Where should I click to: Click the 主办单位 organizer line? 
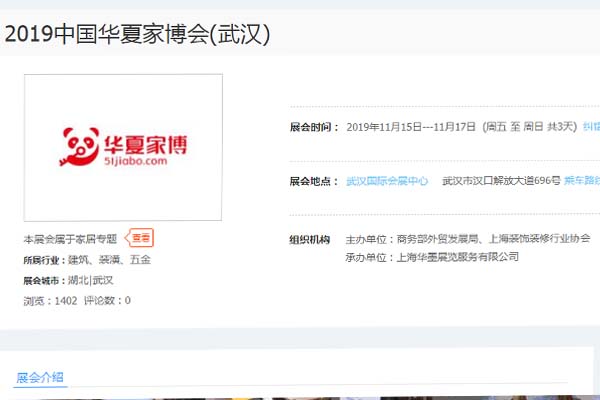[x=468, y=239]
